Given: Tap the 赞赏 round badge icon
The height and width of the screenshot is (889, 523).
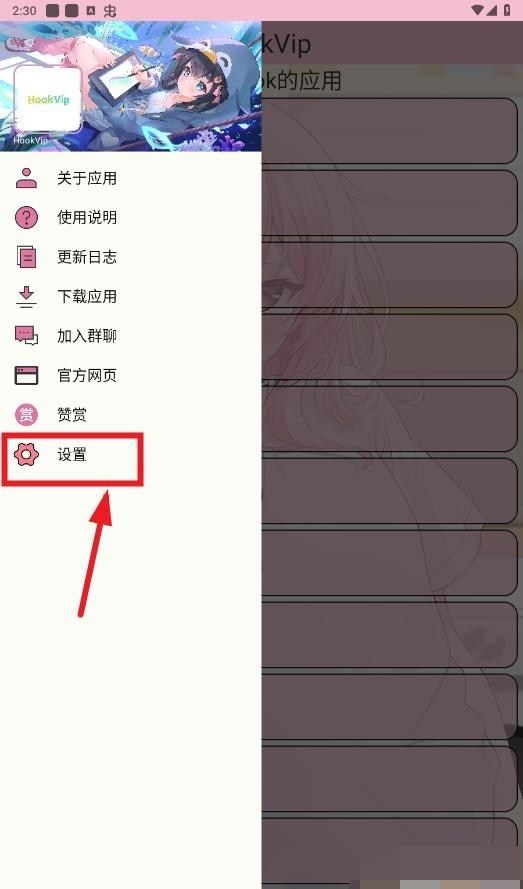Looking at the screenshot, I should pyautogui.click(x=26, y=415).
